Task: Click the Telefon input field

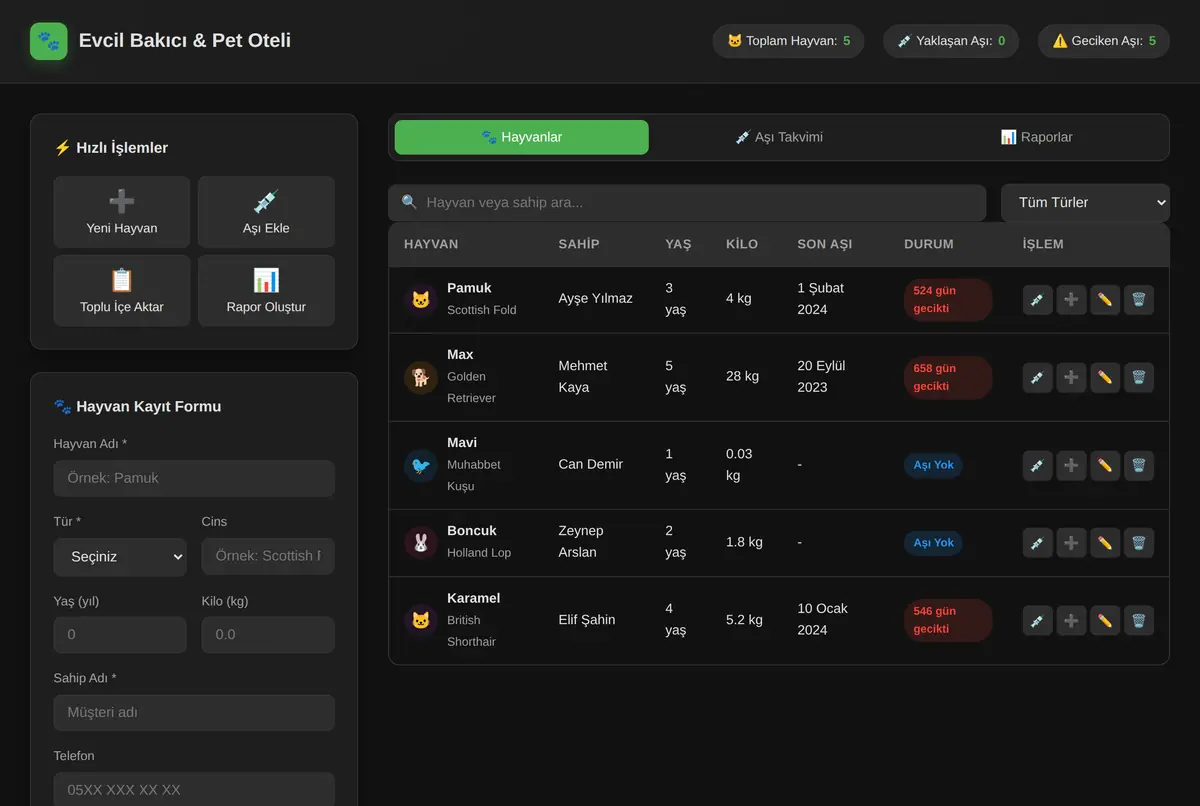Action: (x=194, y=790)
